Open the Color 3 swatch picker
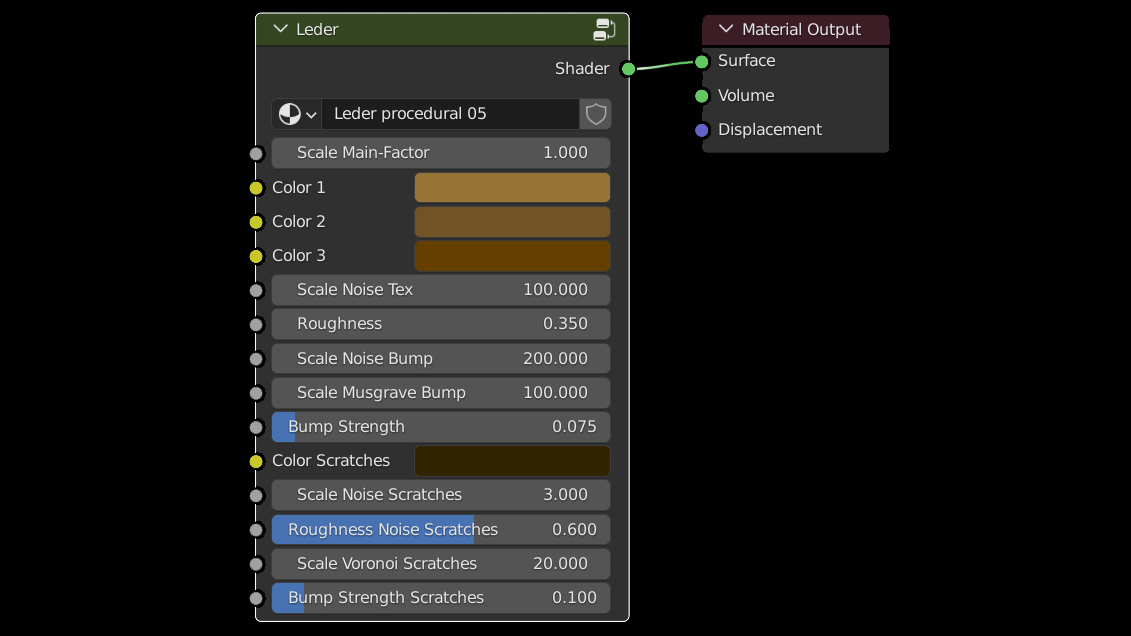The image size is (1131, 636). pyautogui.click(x=512, y=256)
